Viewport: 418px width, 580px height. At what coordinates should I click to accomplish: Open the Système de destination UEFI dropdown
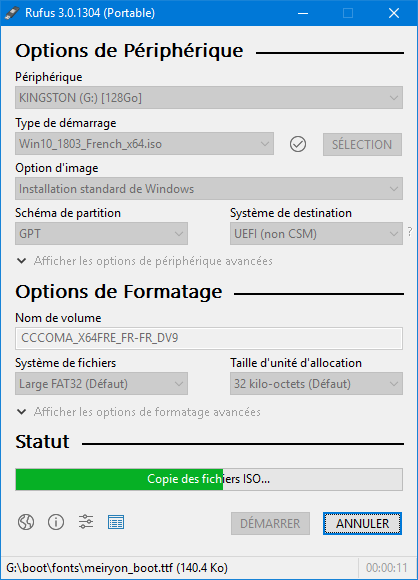click(x=316, y=233)
